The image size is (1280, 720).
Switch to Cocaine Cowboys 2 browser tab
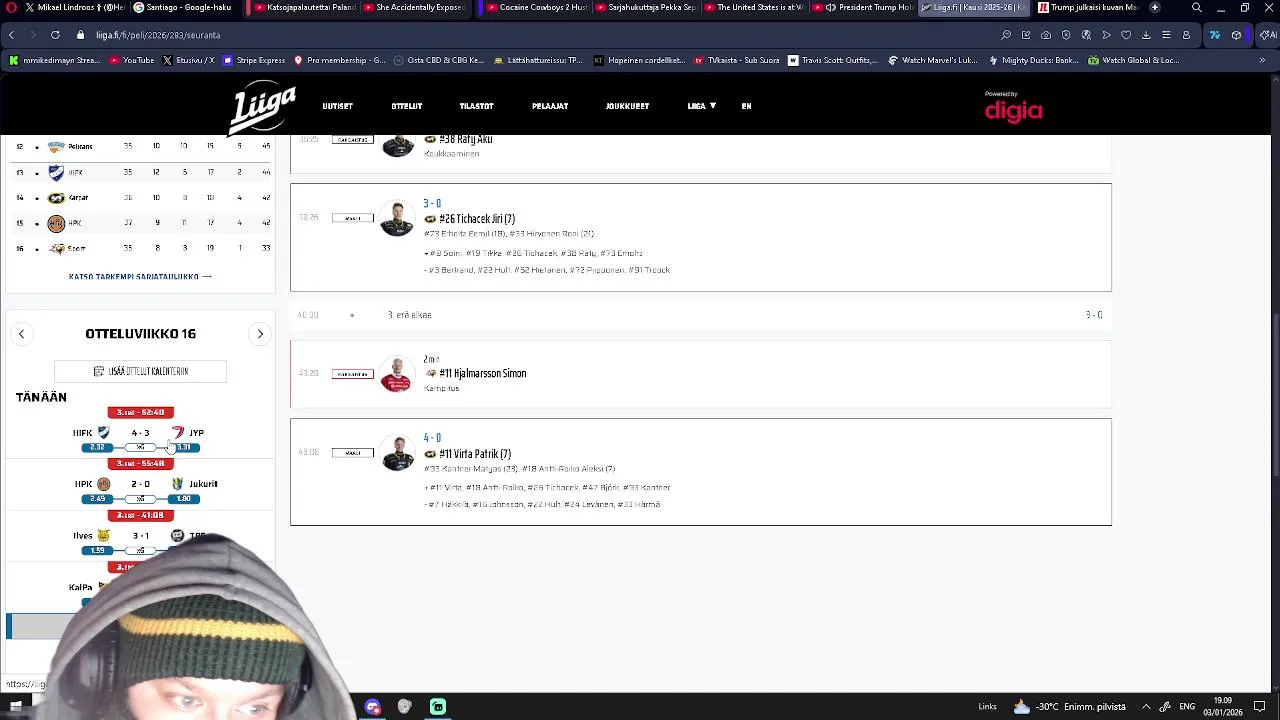pyautogui.click(x=535, y=7)
